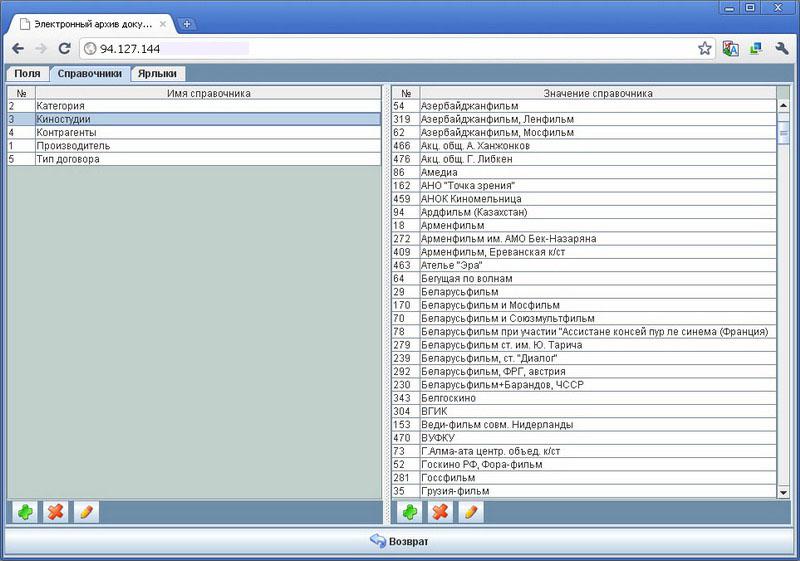Select the Контрагенты row
This screenshot has height=561, width=800.
194,132
